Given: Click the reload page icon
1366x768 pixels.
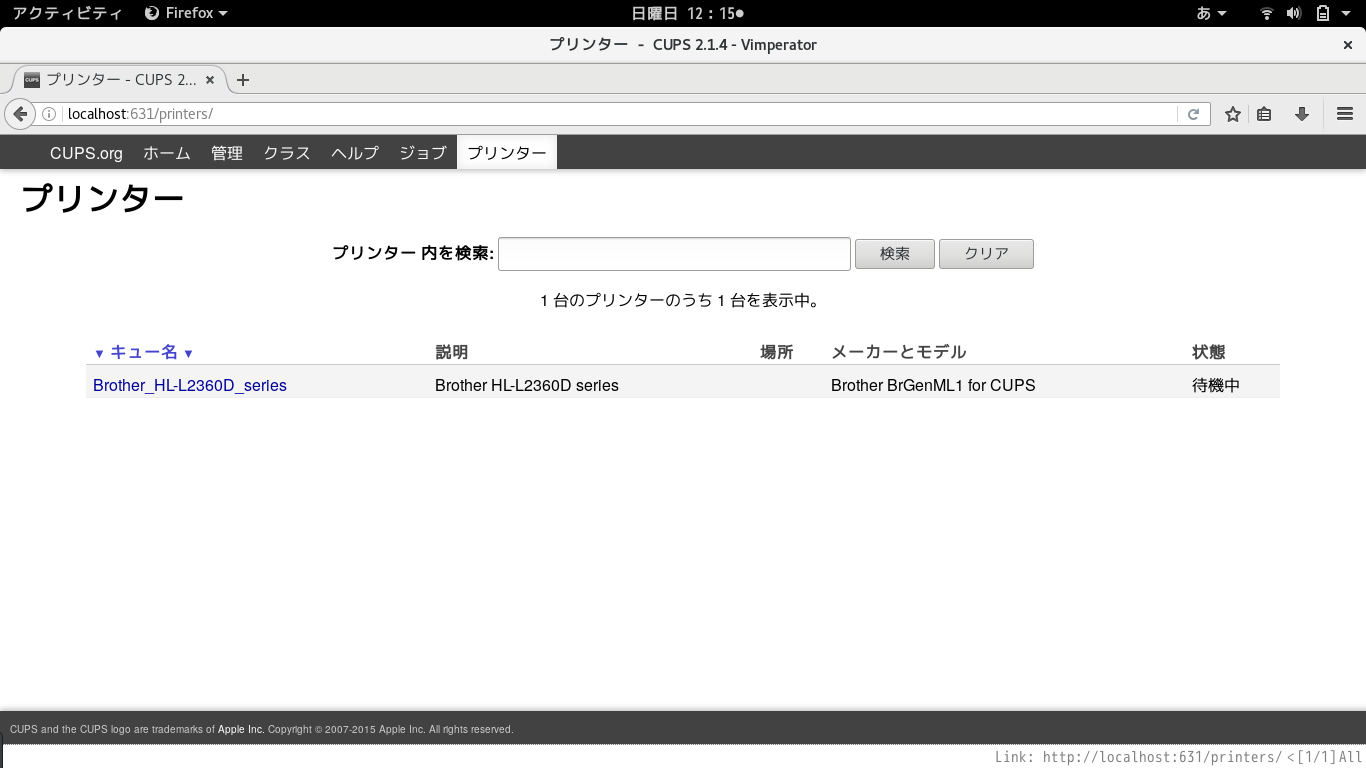Looking at the screenshot, I should click(1193, 114).
